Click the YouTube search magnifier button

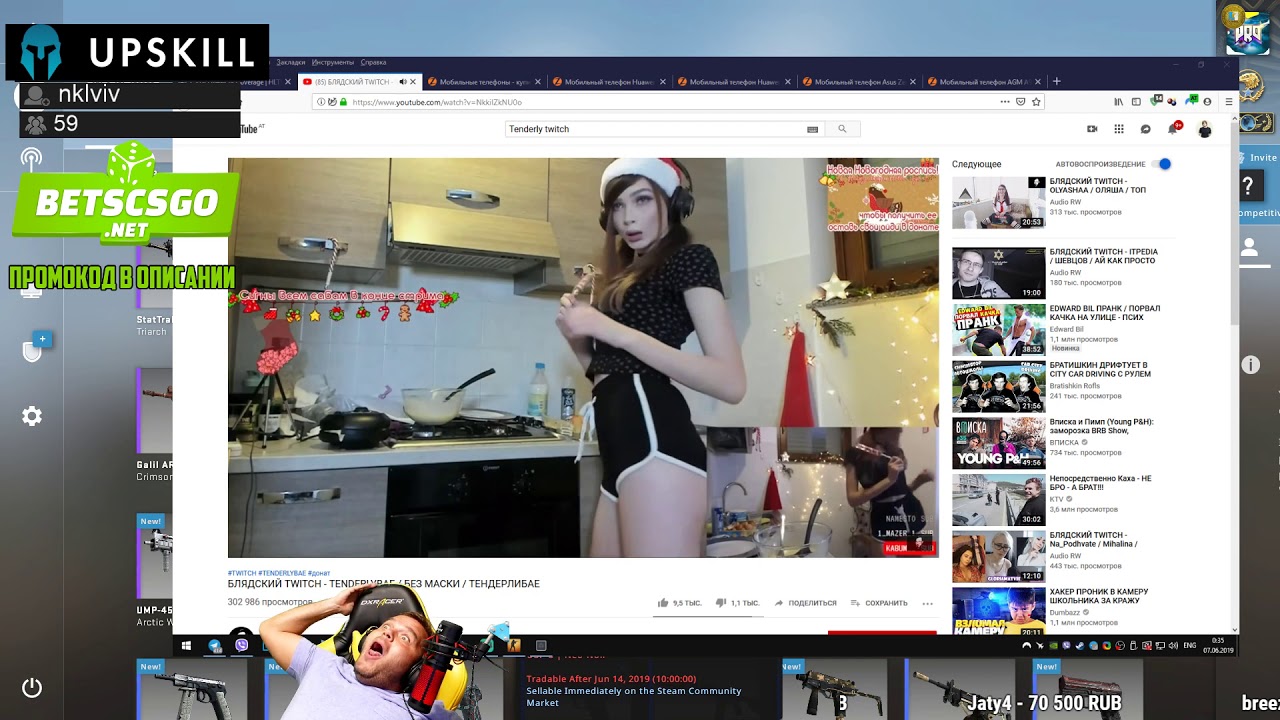842,129
